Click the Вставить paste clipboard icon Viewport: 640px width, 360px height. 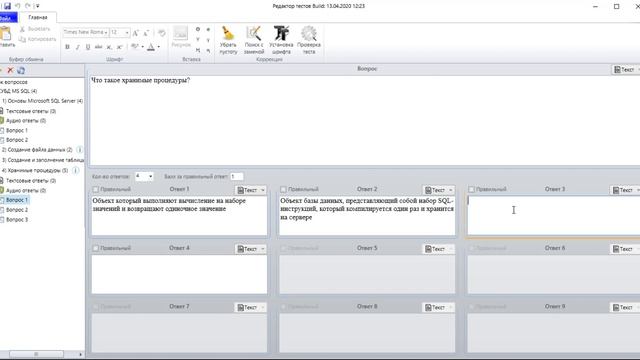(6, 33)
